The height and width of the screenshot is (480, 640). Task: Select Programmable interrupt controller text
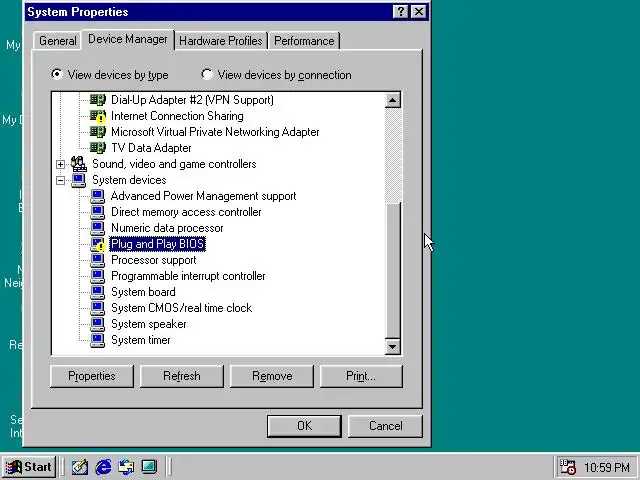click(x=188, y=276)
